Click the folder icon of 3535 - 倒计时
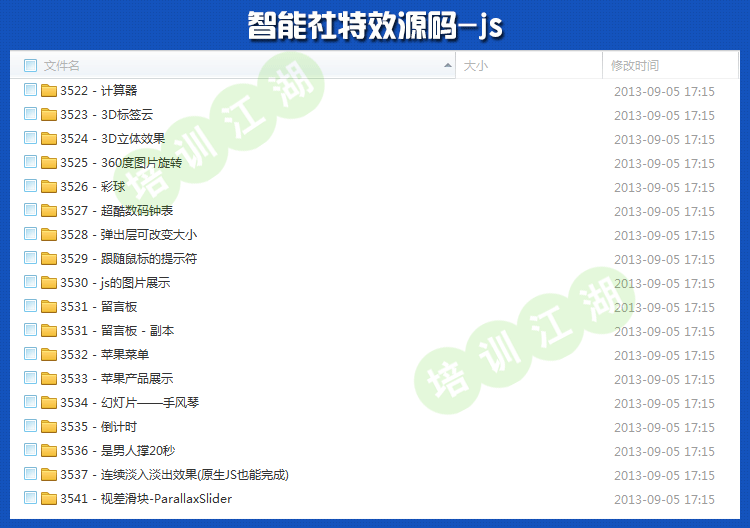750x528 pixels. tap(49, 427)
